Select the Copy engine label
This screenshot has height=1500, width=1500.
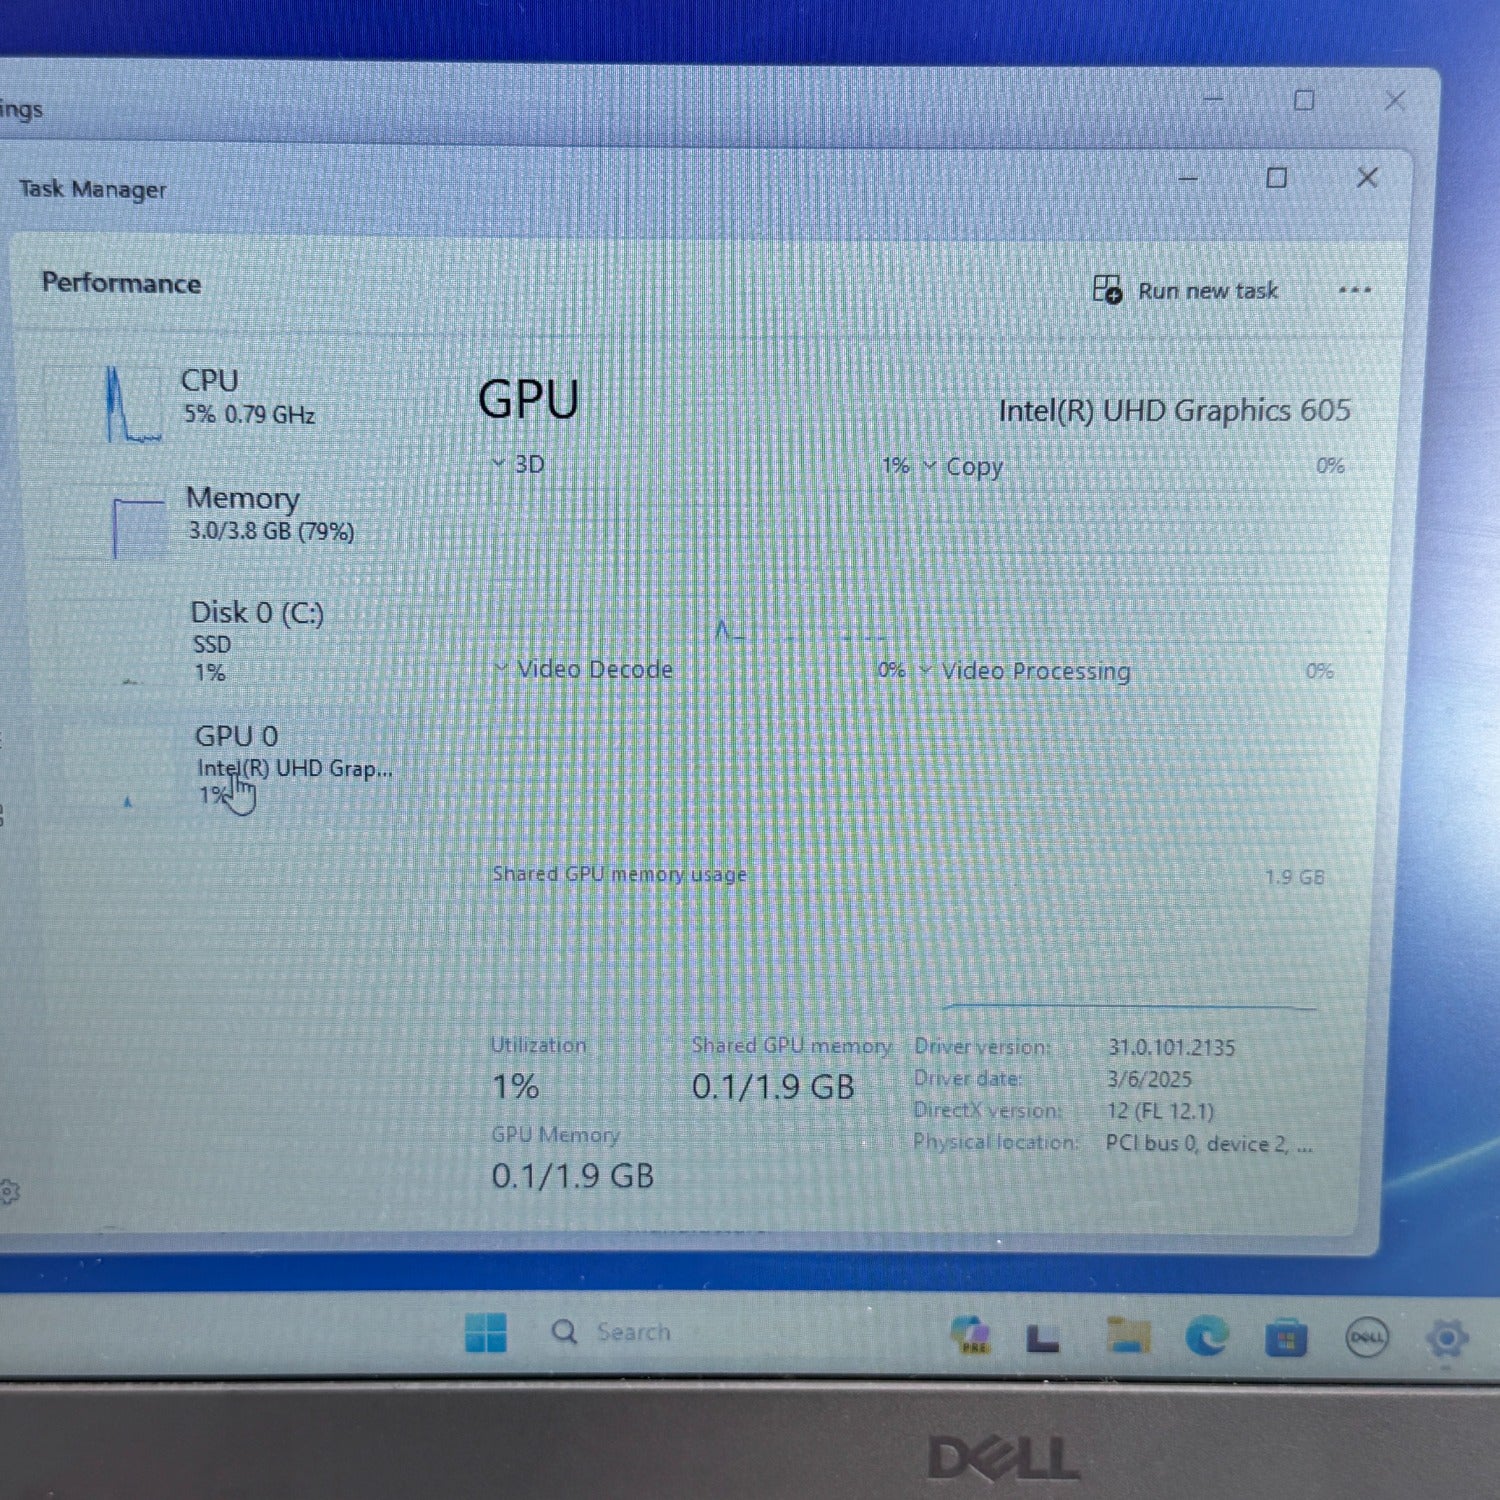pos(975,466)
